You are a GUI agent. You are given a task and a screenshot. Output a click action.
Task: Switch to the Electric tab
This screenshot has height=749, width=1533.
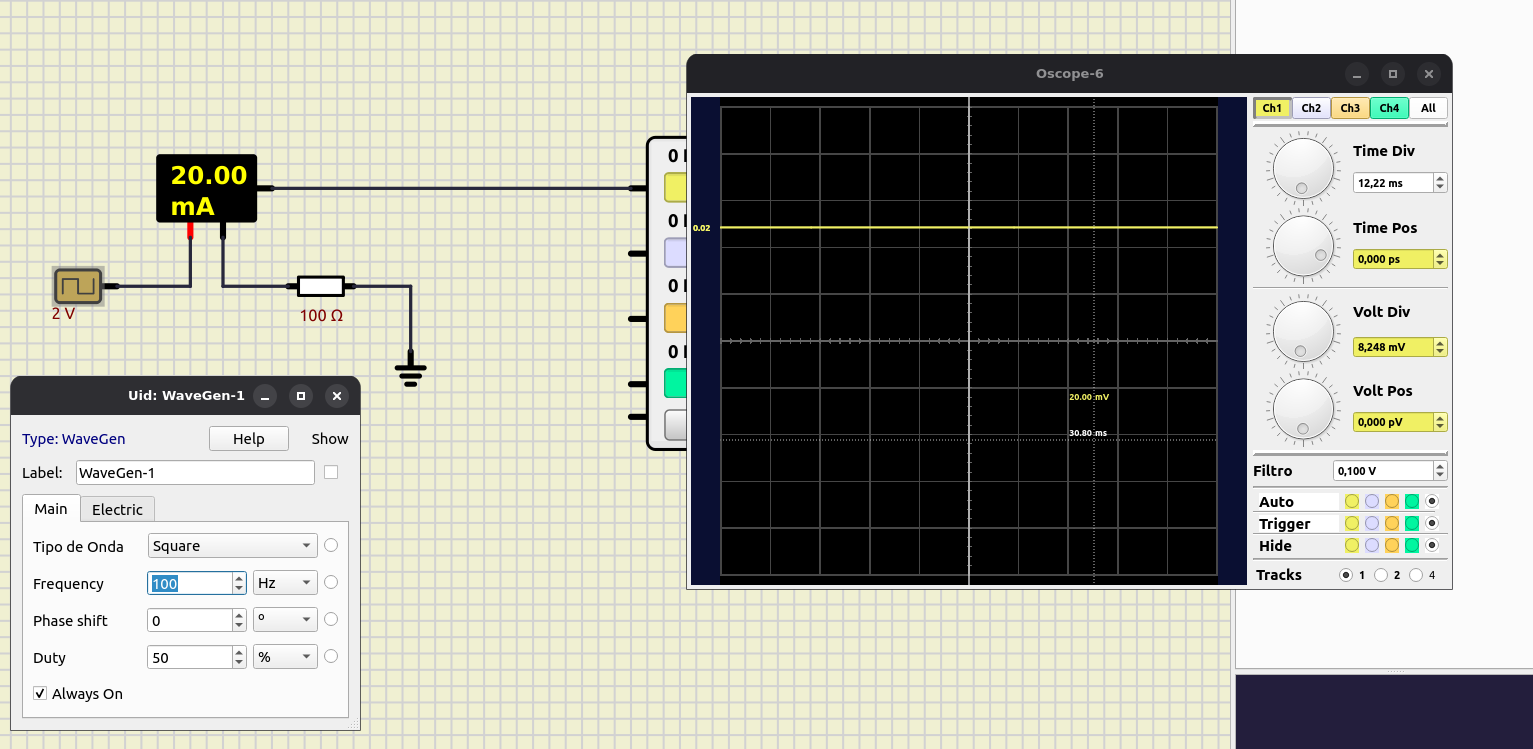(x=117, y=509)
